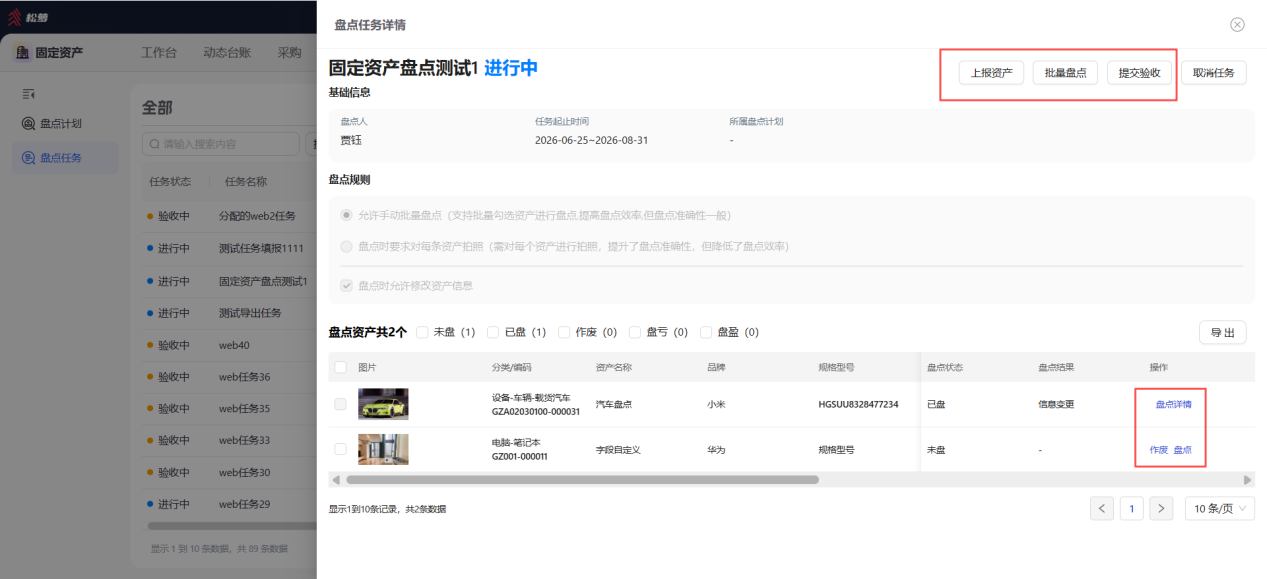Click the 盘点计划 sidebar icon
The width and height of the screenshot is (1267, 579).
tap(29, 124)
